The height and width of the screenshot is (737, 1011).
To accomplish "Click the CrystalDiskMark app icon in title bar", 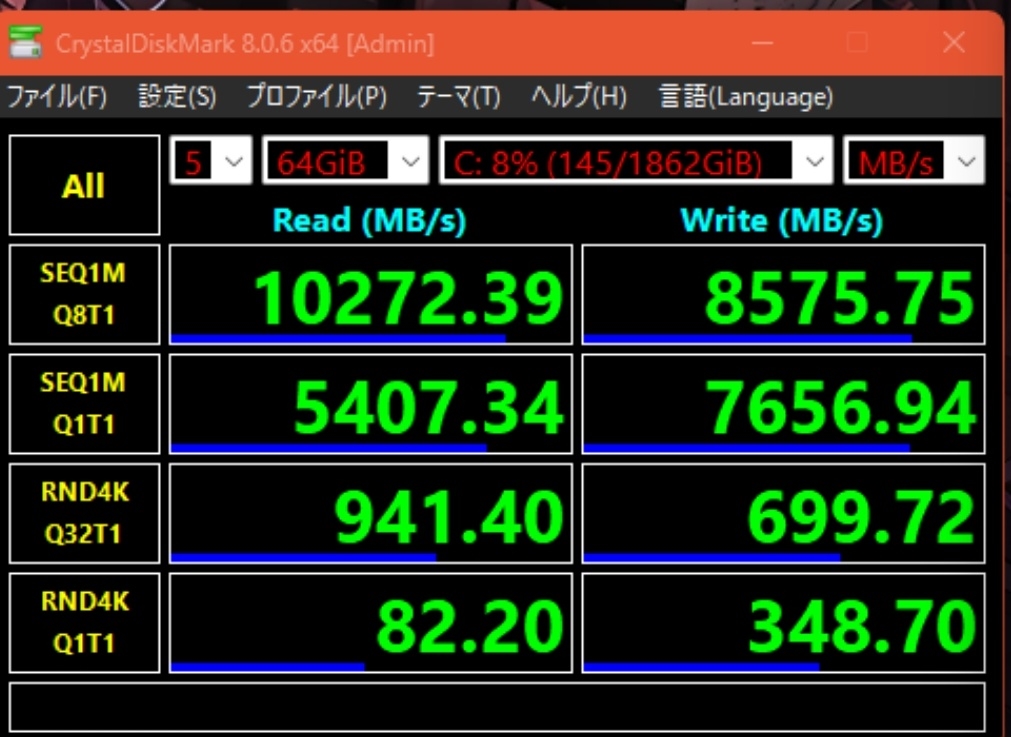I will click(x=26, y=42).
